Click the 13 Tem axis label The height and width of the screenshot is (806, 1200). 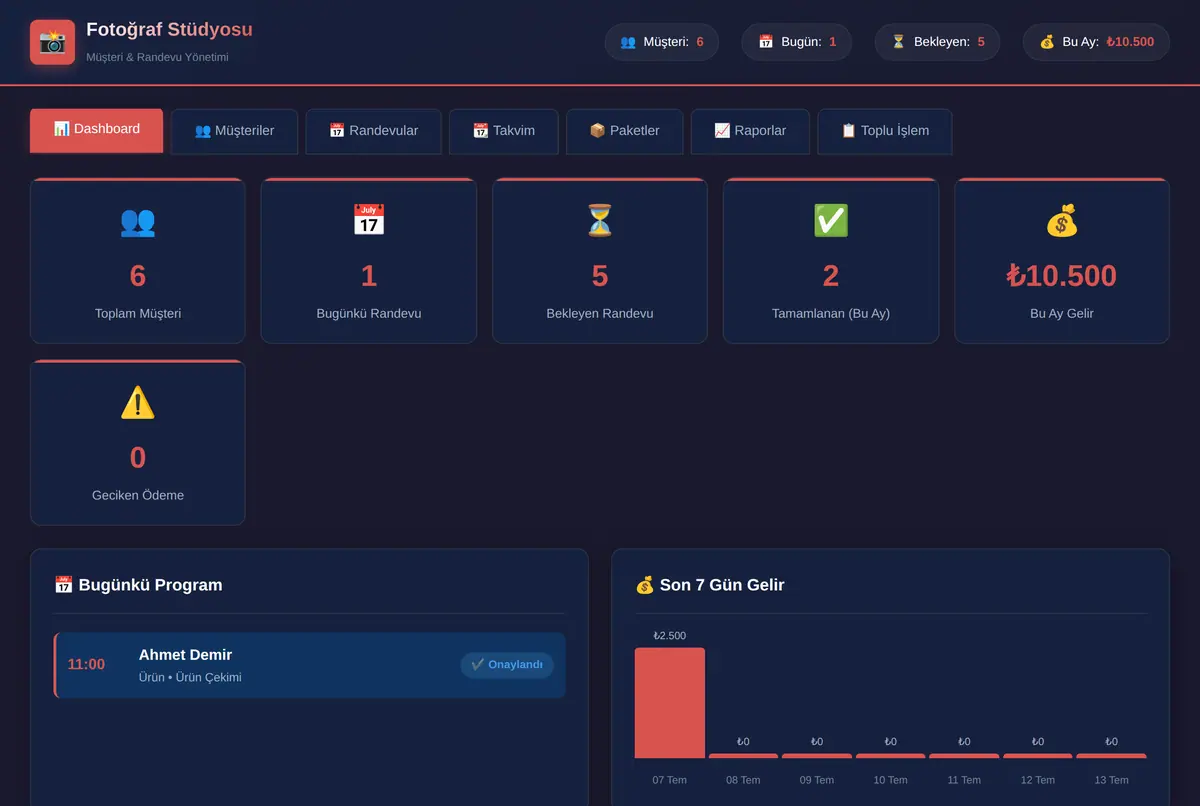tap(1111, 780)
